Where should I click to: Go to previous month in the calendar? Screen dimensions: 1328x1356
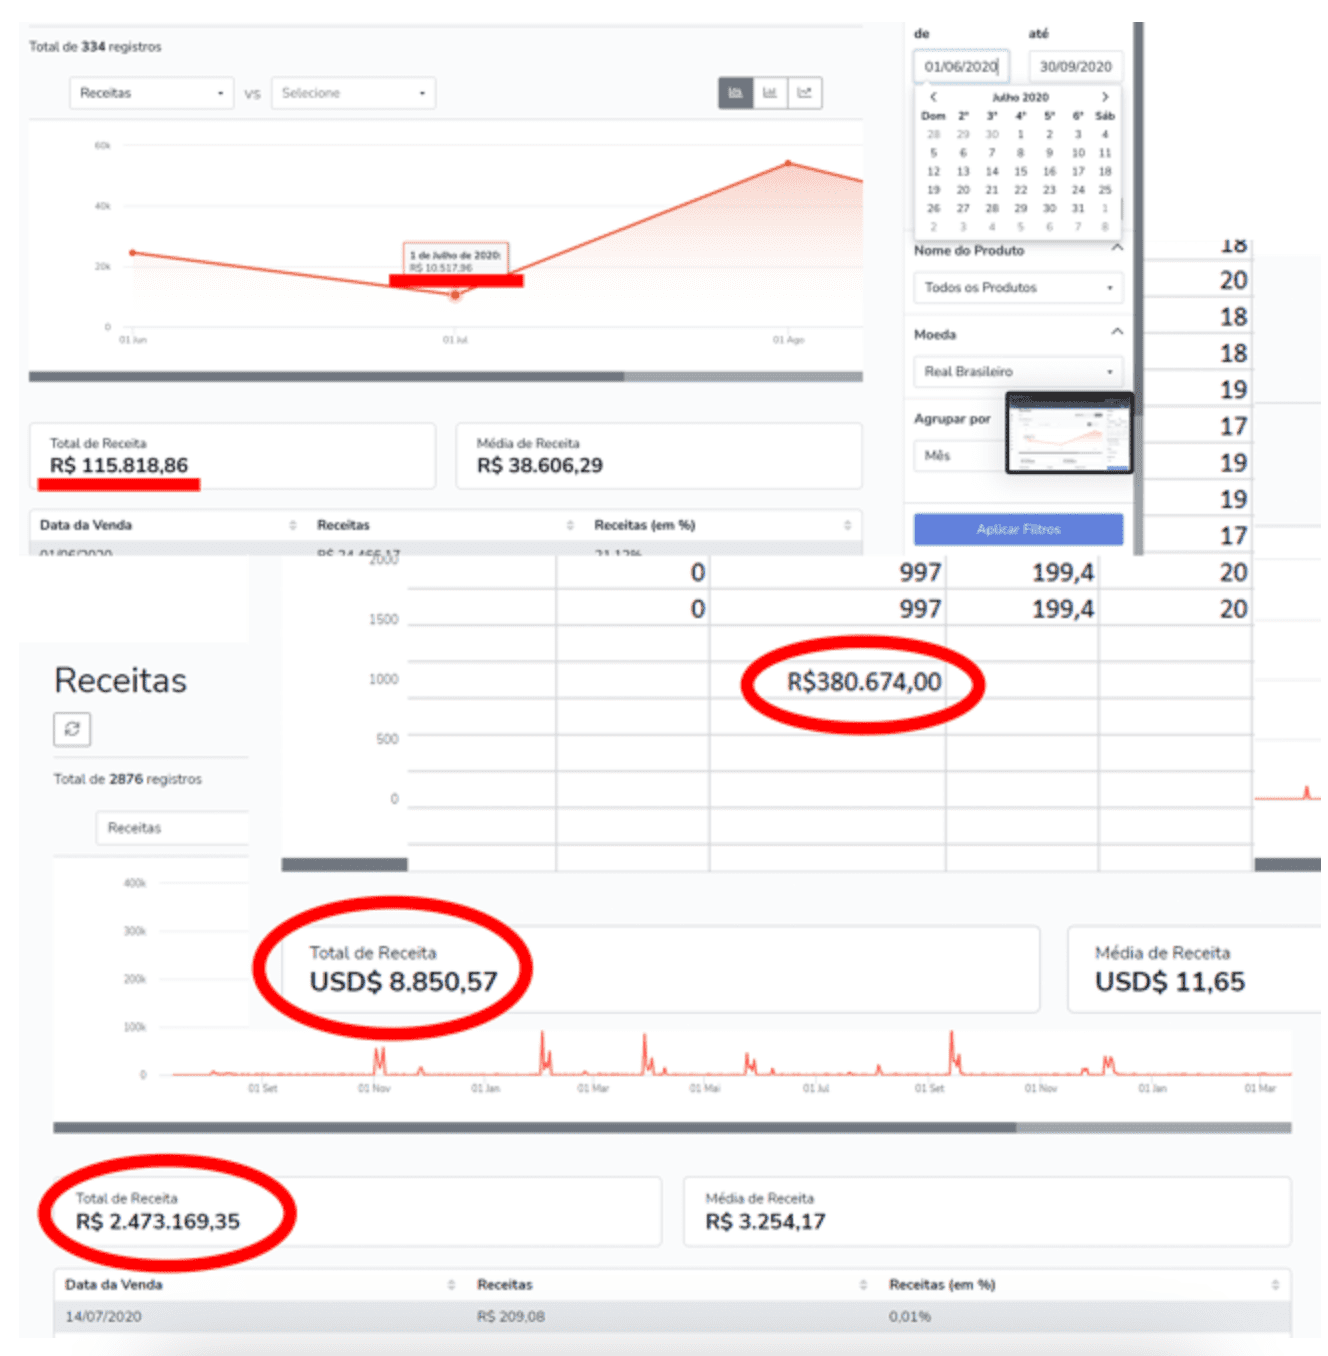[933, 97]
